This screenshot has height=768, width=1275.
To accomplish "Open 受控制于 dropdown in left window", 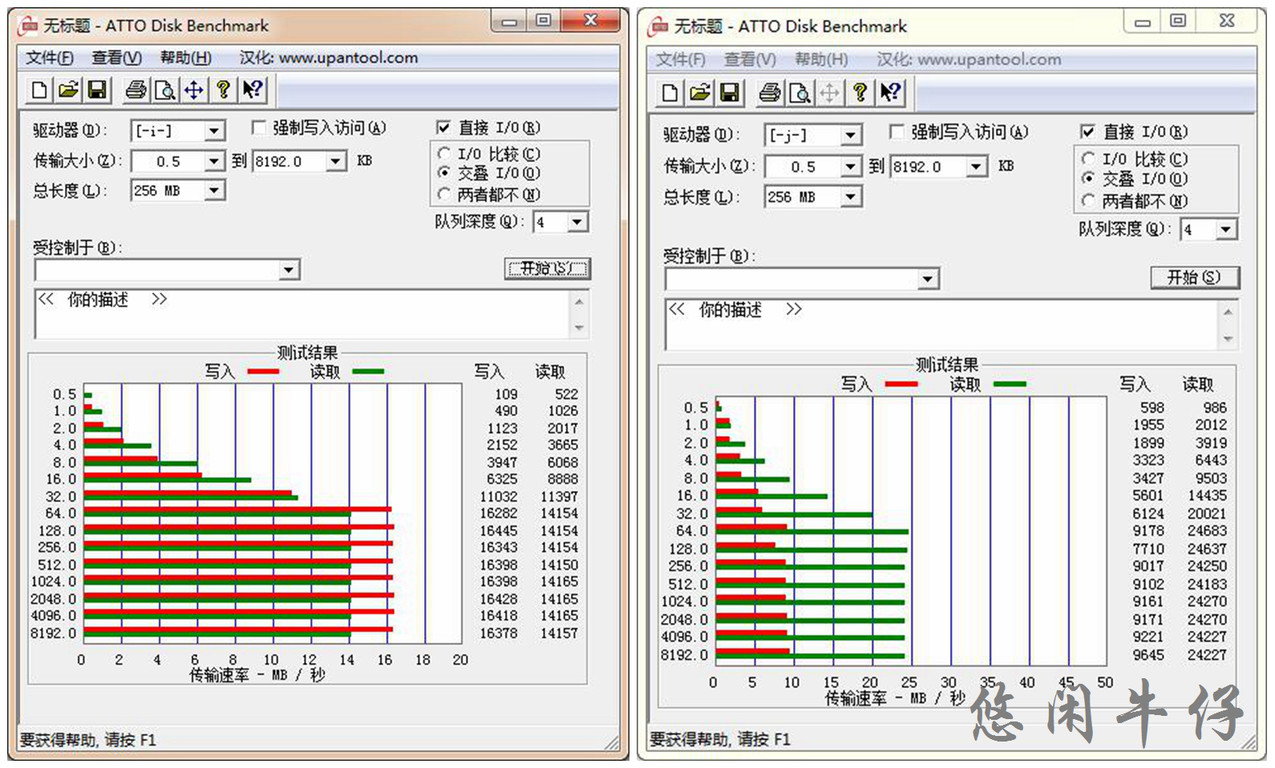I will point(289,270).
